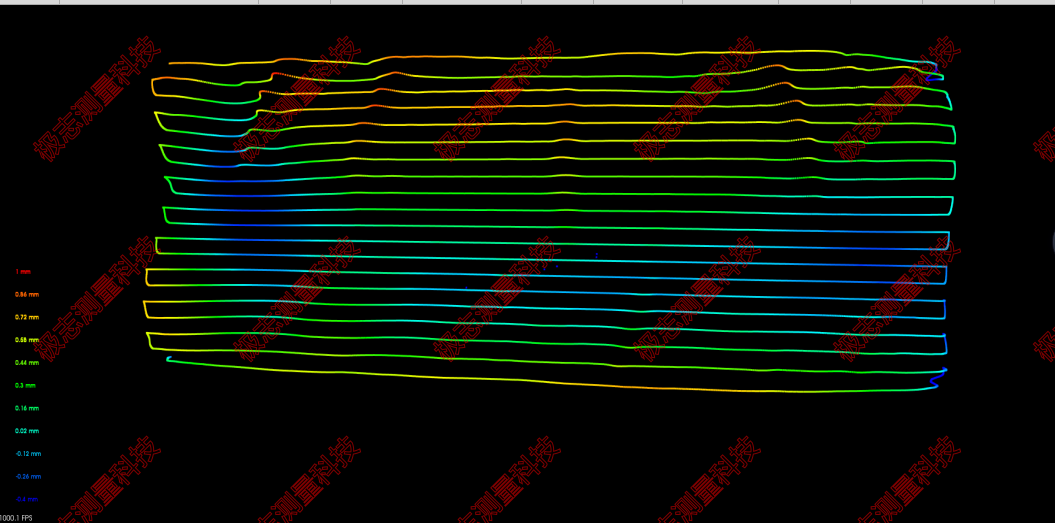Click the blue squiggle at bottom-right scan end
The height and width of the screenshot is (523, 1055).
(938, 377)
